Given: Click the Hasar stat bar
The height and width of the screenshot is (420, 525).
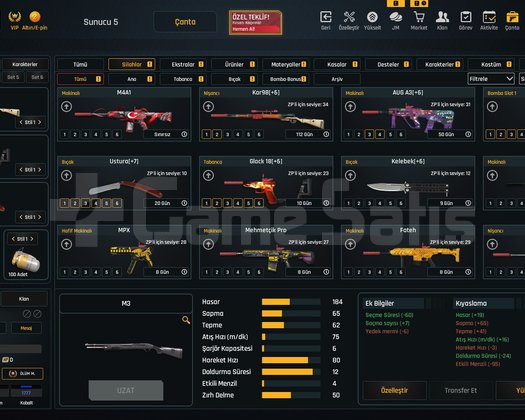Looking at the screenshot, I should click(x=291, y=302).
